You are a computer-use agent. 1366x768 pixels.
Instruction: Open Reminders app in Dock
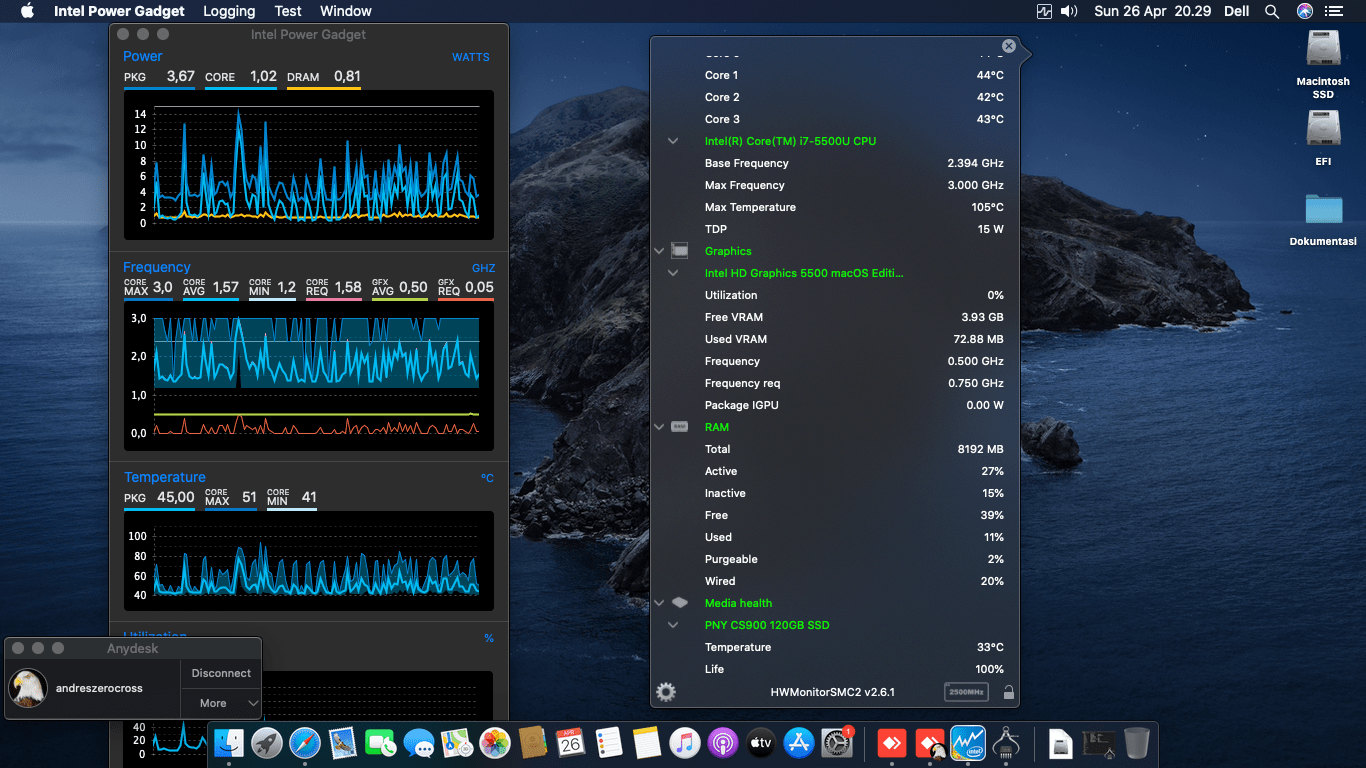click(x=608, y=742)
